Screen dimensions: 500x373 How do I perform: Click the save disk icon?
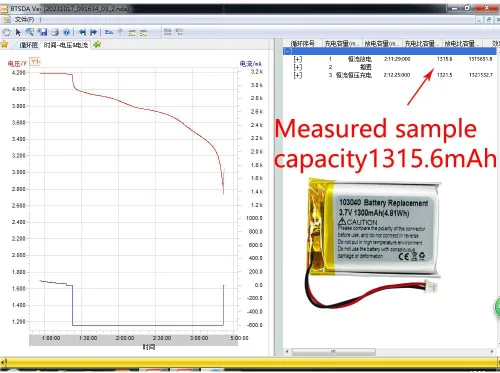[x=42, y=32]
